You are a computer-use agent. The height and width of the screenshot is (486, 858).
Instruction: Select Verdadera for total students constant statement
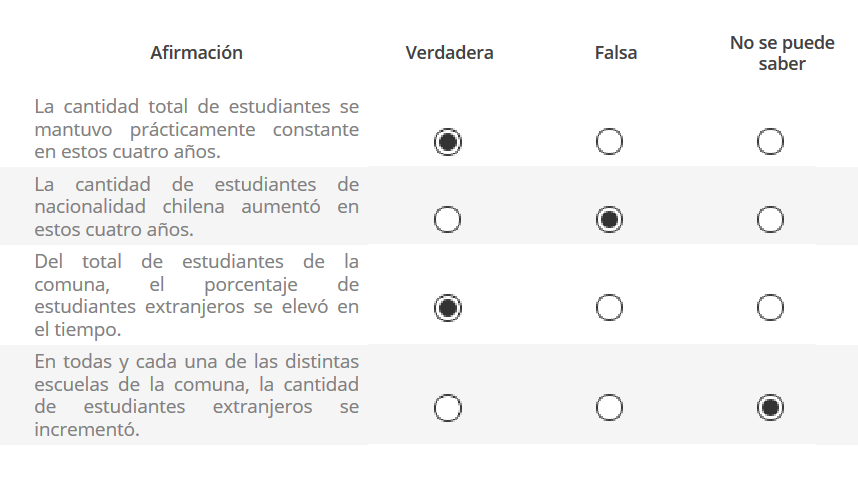click(x=448, y=142)
